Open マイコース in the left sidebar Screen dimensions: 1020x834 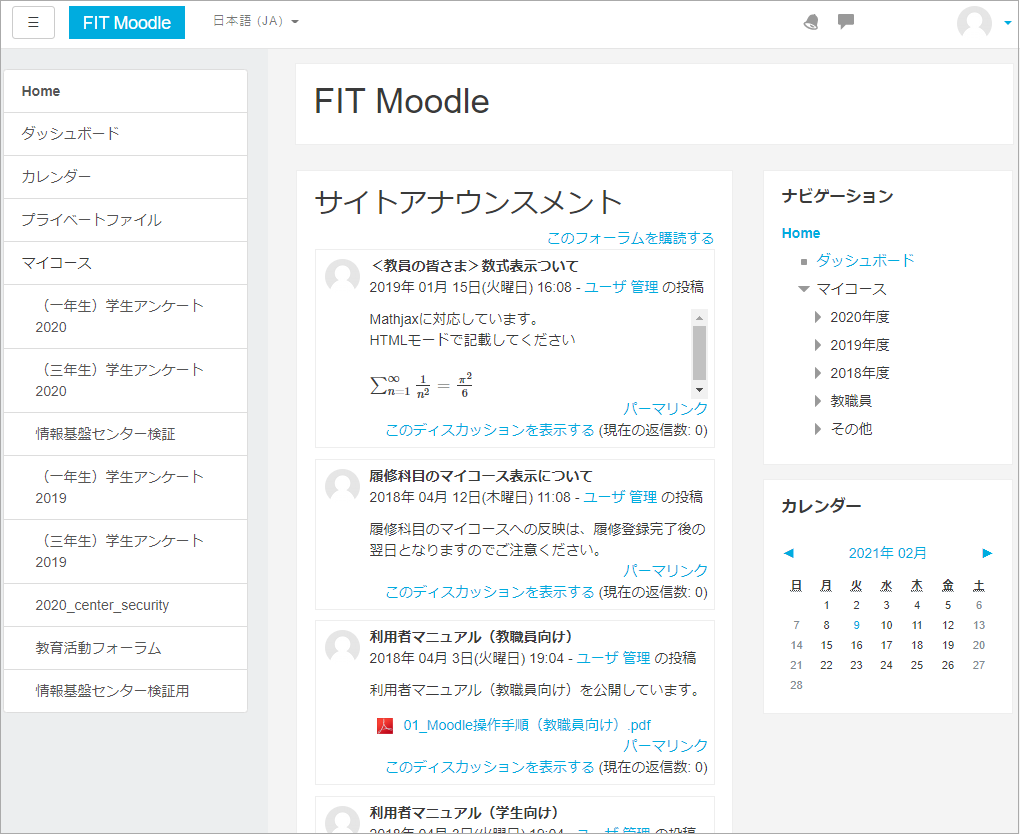point(126,263)
